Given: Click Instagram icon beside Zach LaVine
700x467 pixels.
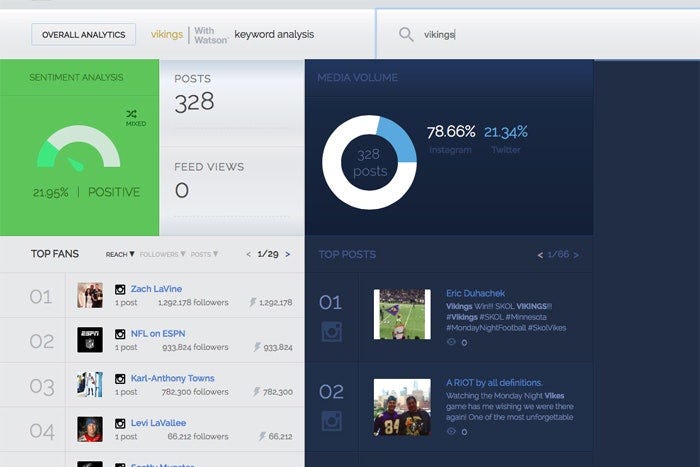Looking at the screenshot, I should (120, 289).
